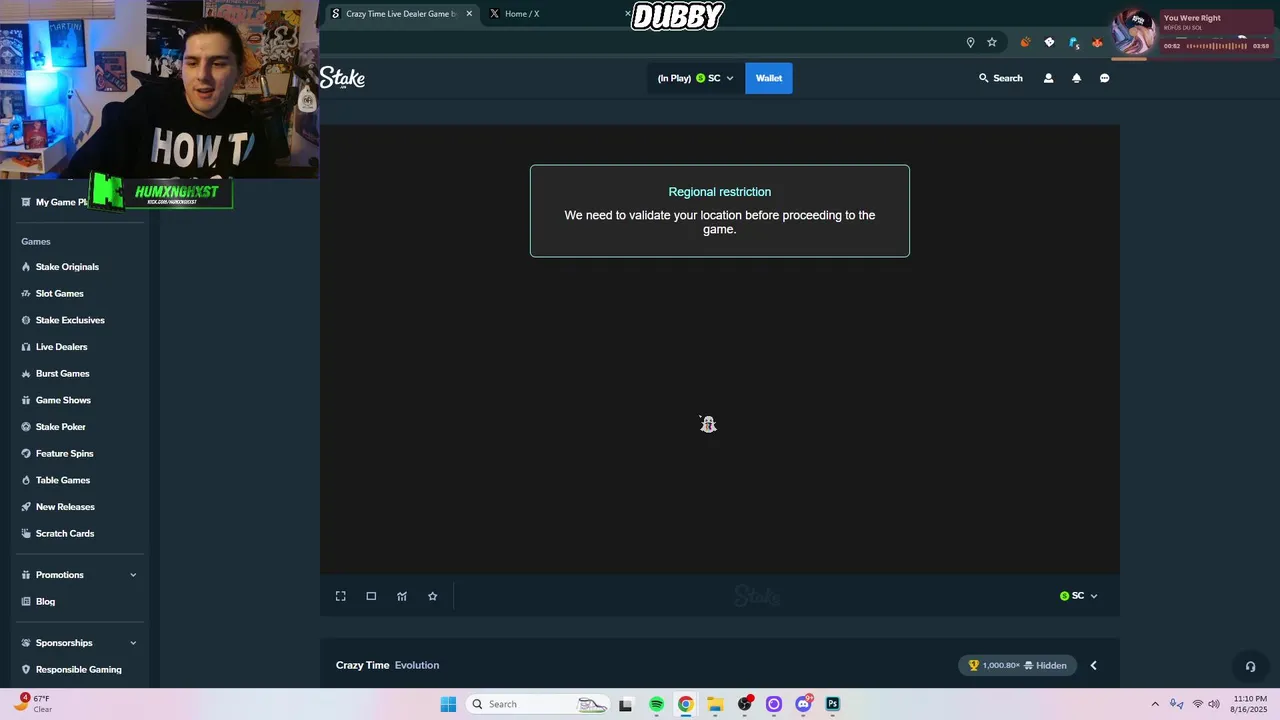Open Task View from the taskbar

point(625,704)
